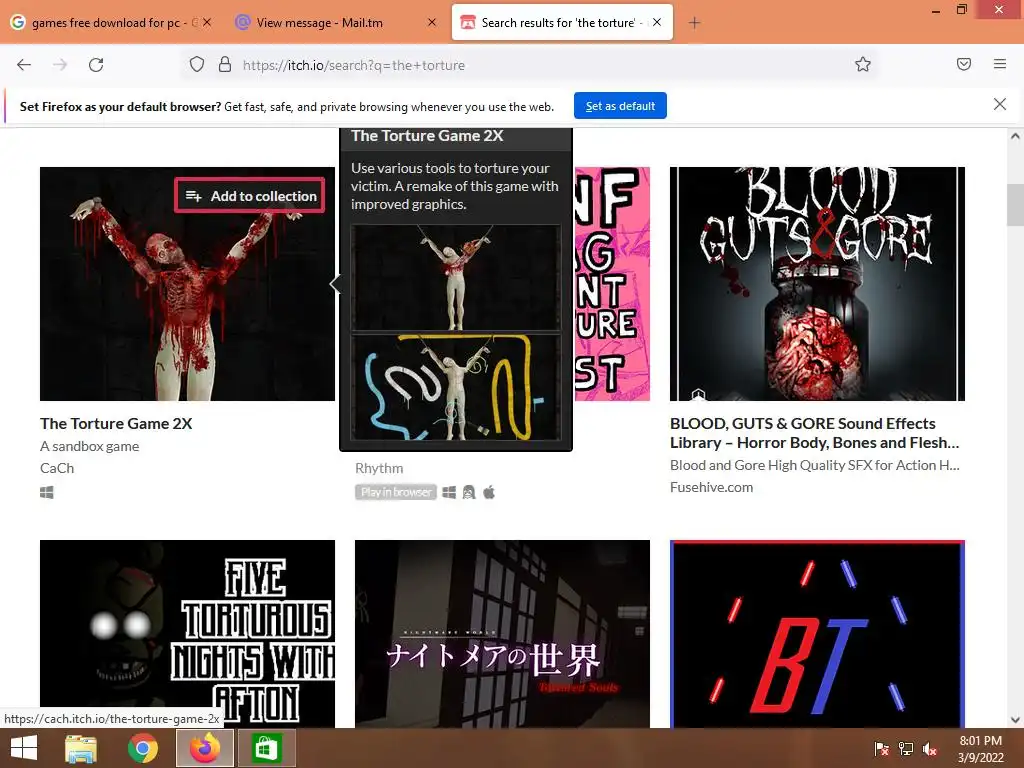Click the 'Blood and Gore High Quality SFX' description
The width and height of the screenshot is (1024, 768).
coord(814,465)
